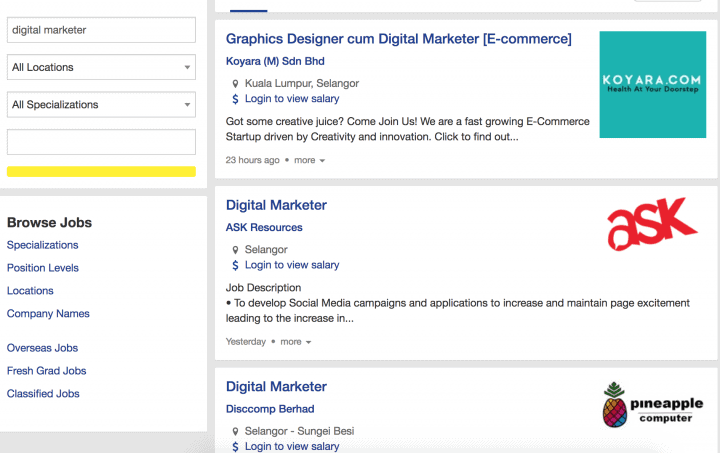Click the dollar salary icon under Koyara
The image size is (720, 453).
coord(235,99)
